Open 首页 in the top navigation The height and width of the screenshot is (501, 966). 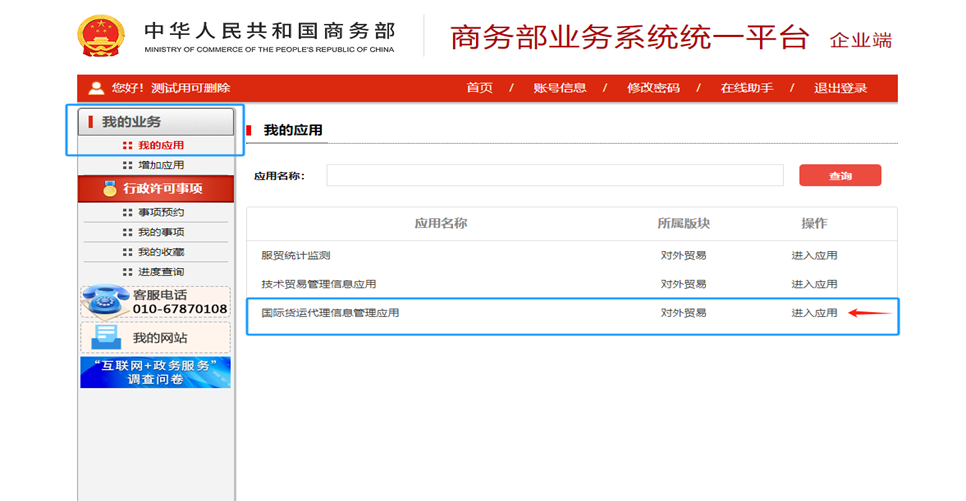(479, 88)
